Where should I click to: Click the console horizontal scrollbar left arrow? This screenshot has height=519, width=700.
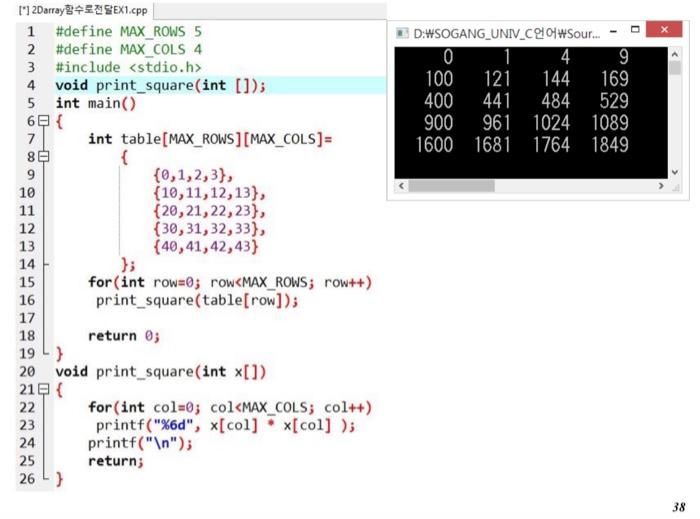click(401, 186)
